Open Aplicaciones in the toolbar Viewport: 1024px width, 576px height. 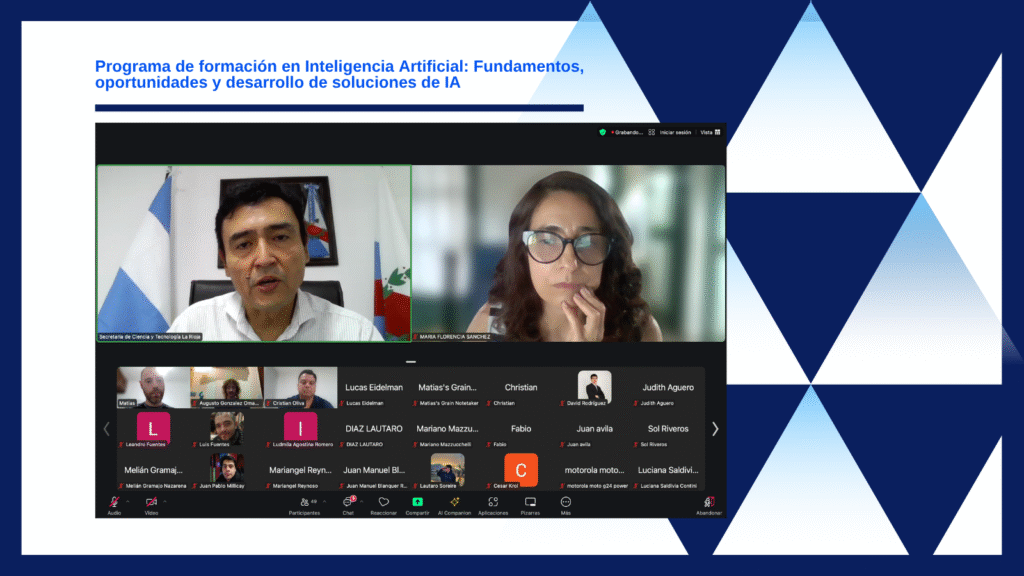(493, 503)
